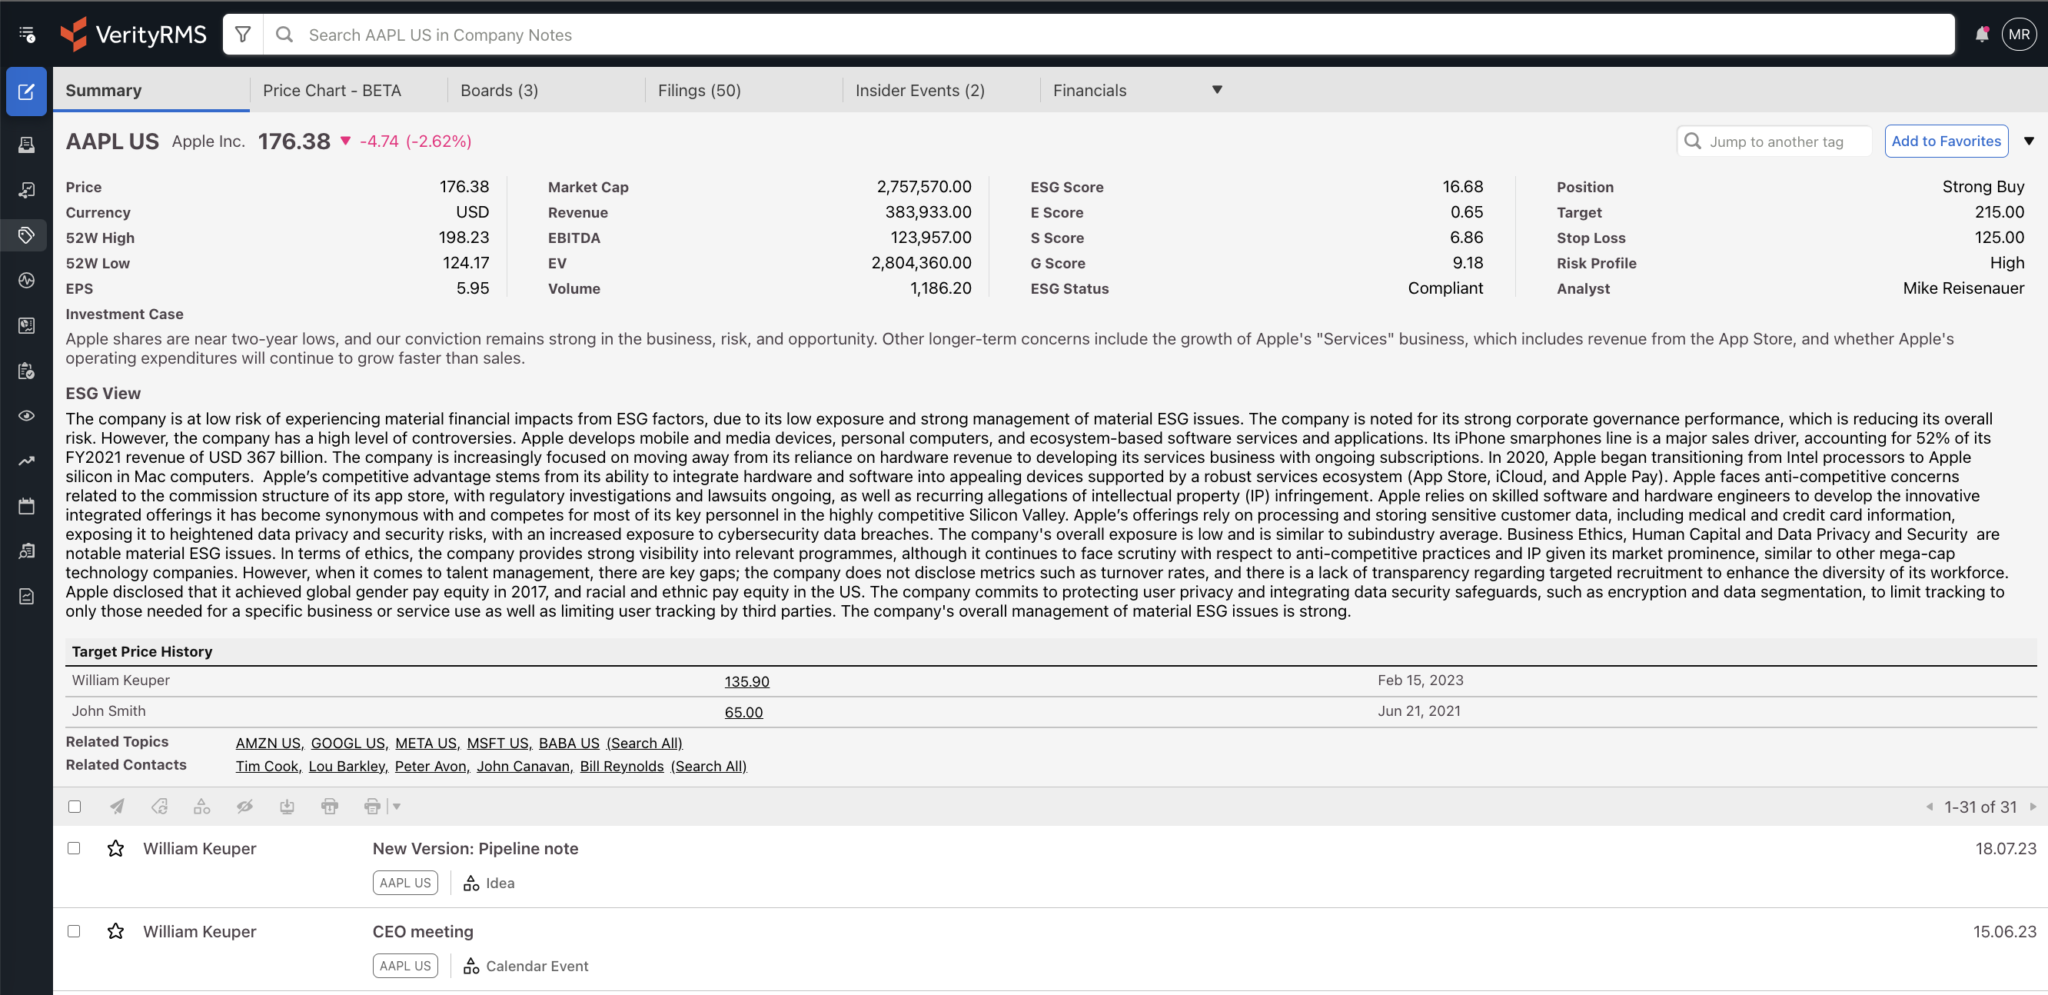Screen dimensions: 2048x995
Task: Open the Insider Events (2) tab
Action: tap(919, 90)
